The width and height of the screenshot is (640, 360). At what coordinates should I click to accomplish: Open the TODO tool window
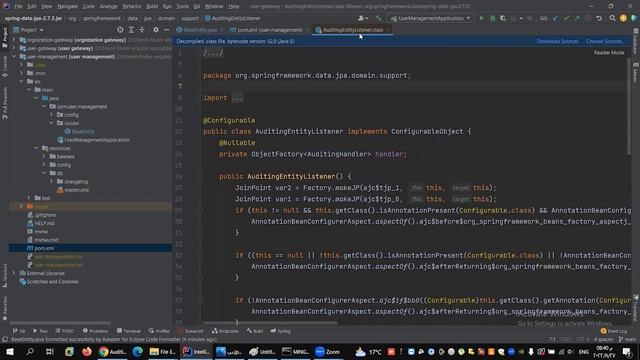(65, 331)
